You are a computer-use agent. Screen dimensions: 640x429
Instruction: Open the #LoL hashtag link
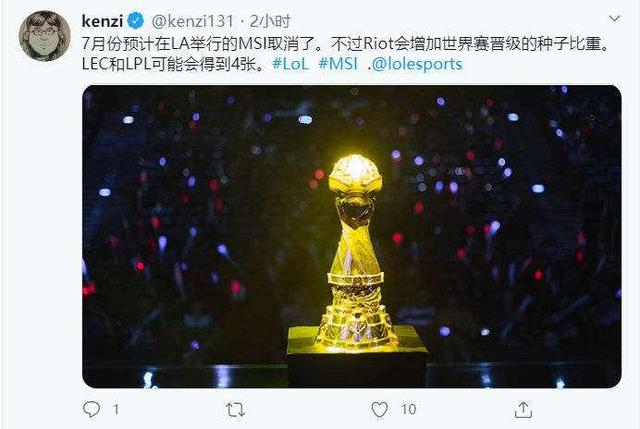291,64
